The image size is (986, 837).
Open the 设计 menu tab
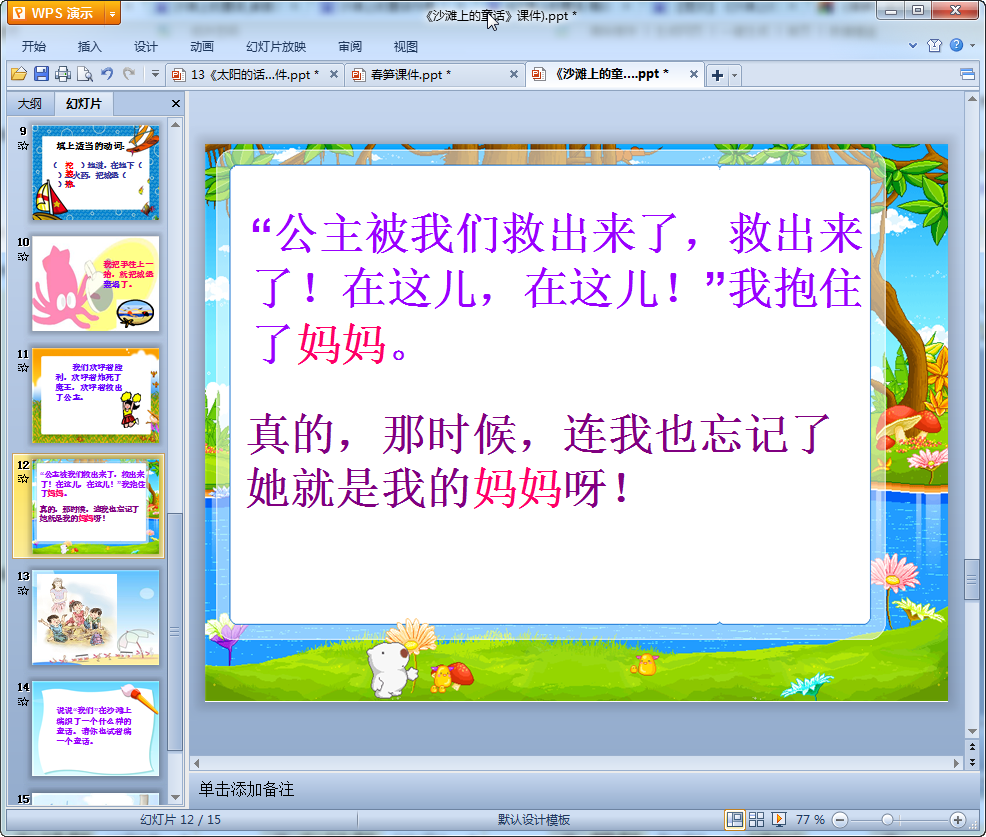(x=145, y=47)
